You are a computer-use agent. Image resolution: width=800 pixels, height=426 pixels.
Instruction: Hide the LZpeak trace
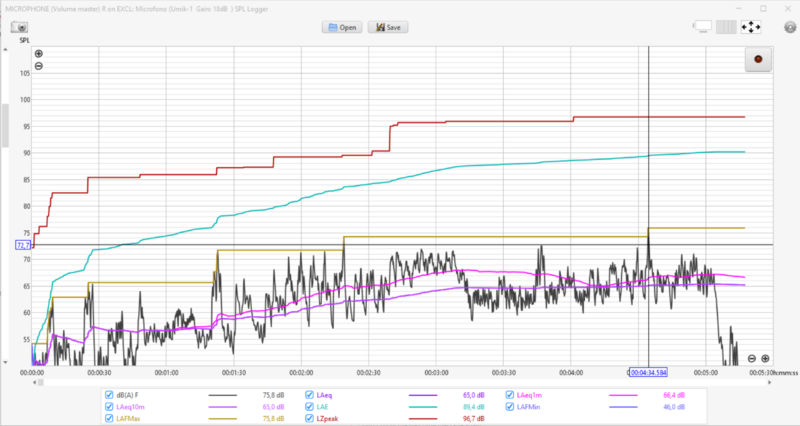click(x=309, y=419)
